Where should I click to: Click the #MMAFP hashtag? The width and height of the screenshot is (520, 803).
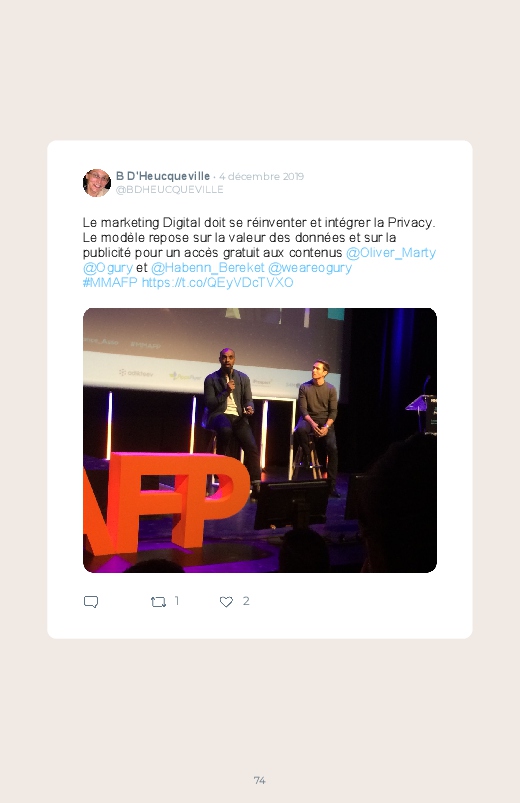click(x=110, y=283)
